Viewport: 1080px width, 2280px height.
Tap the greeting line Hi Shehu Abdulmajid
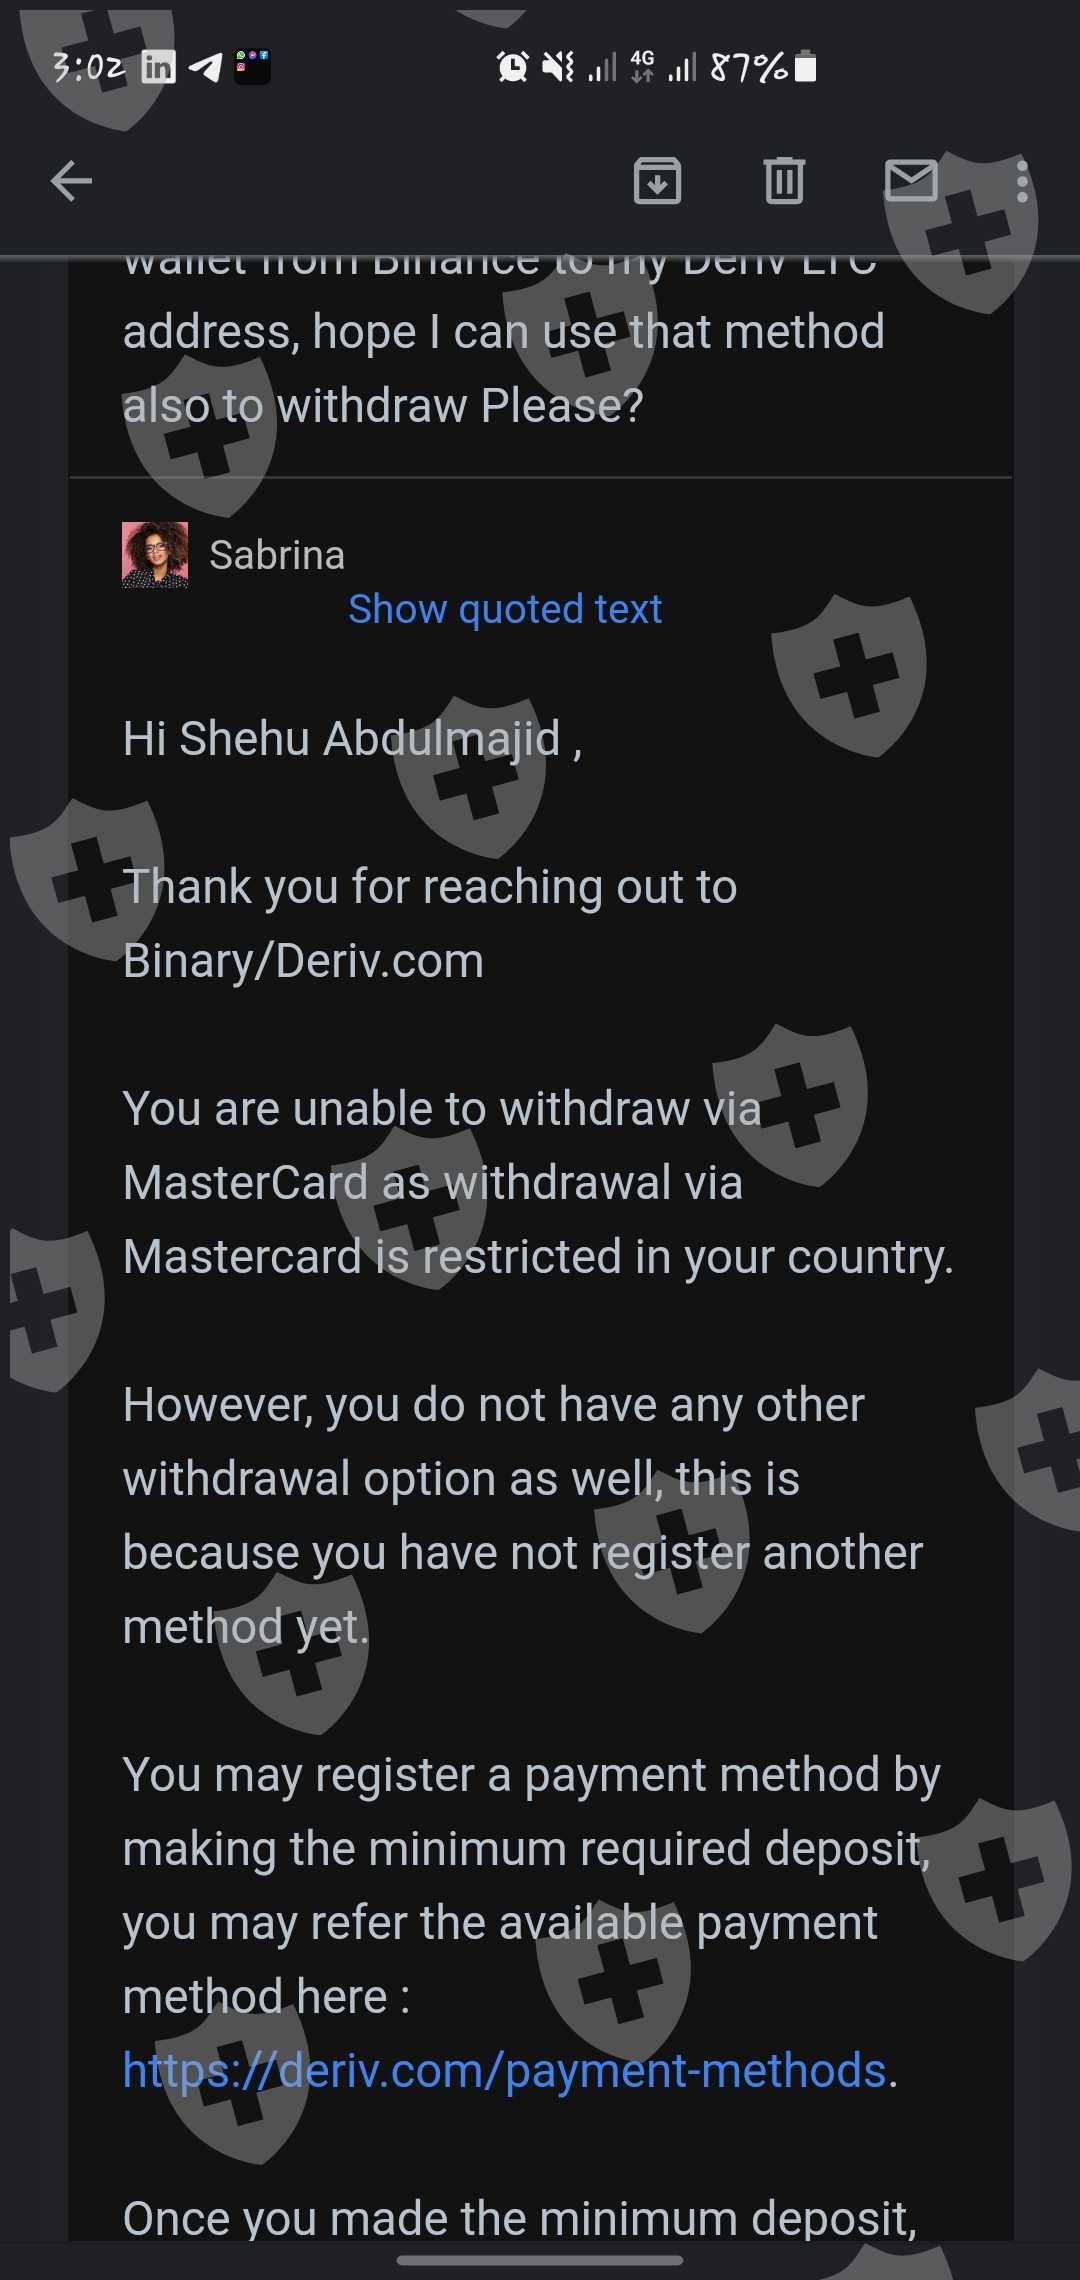pyautogui.click(x=352, y=739)
